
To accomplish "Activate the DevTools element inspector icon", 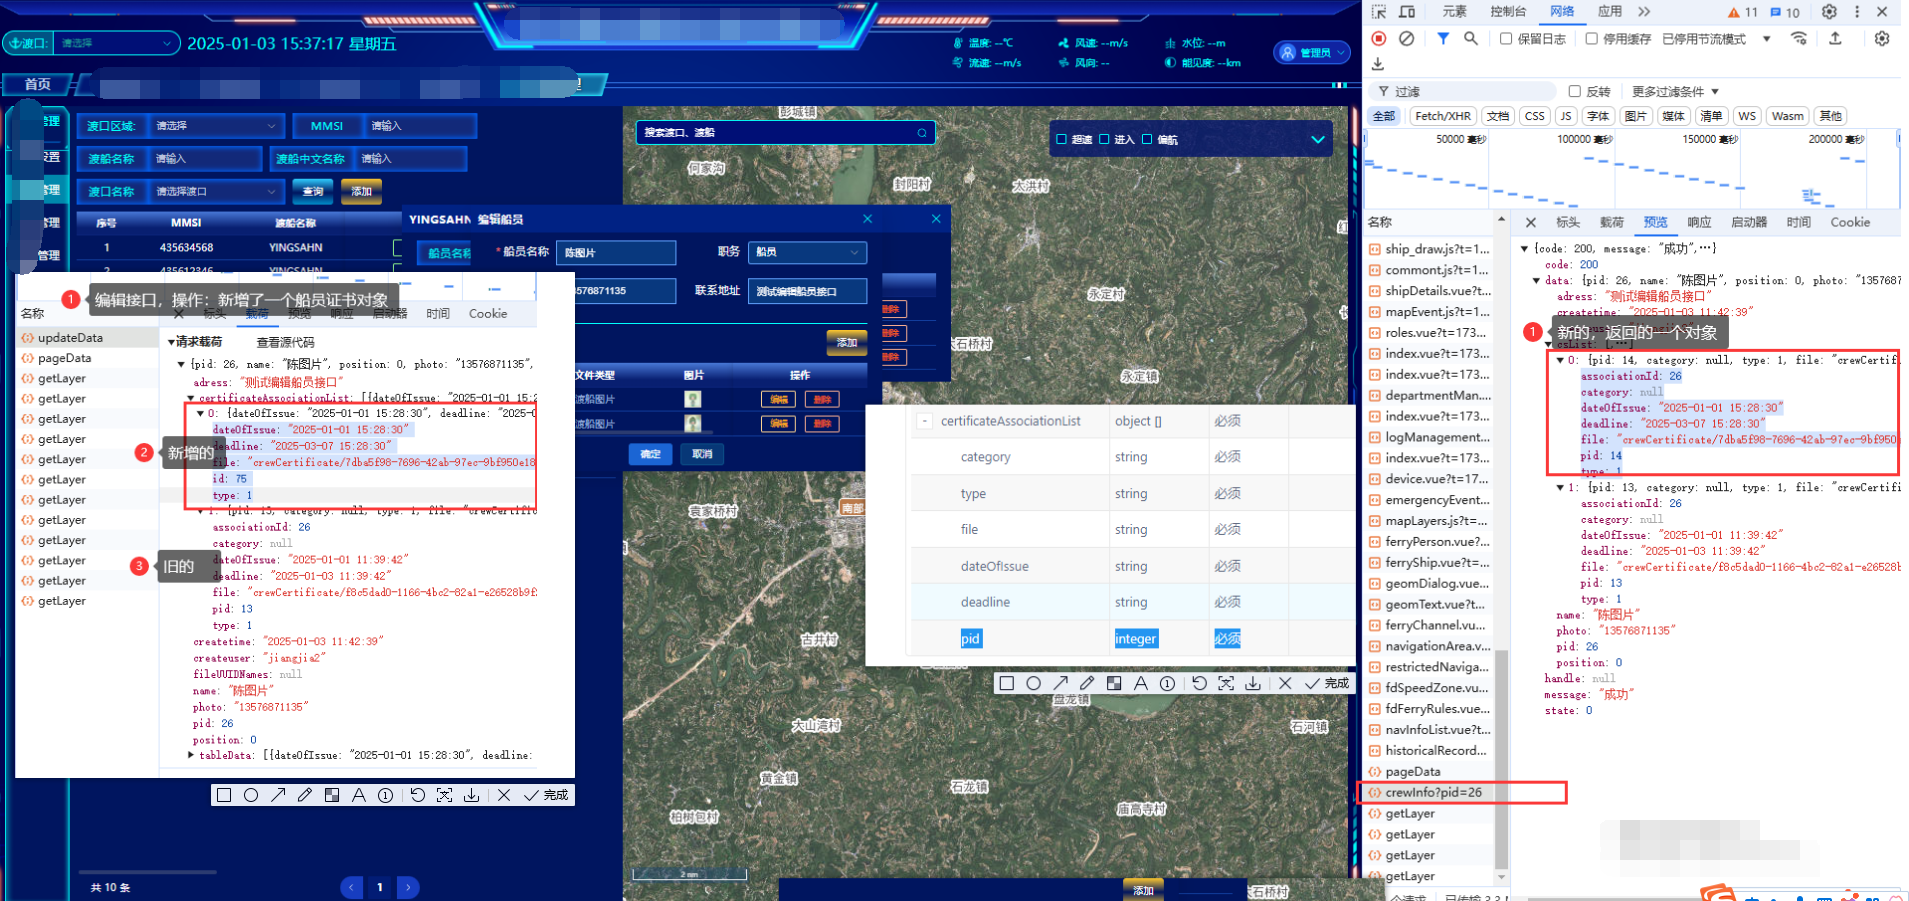I will (1379, 12).
